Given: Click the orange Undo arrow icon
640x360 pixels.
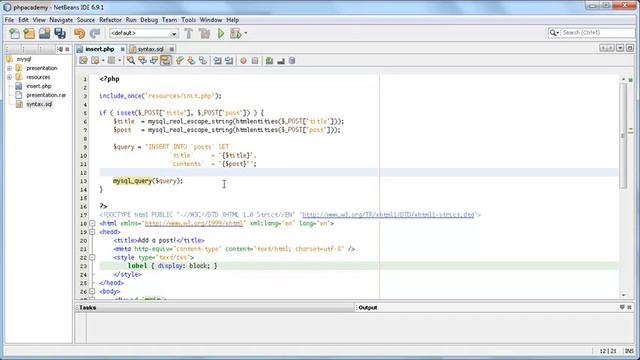Looking at the screenshot, I should pos(80,33).
